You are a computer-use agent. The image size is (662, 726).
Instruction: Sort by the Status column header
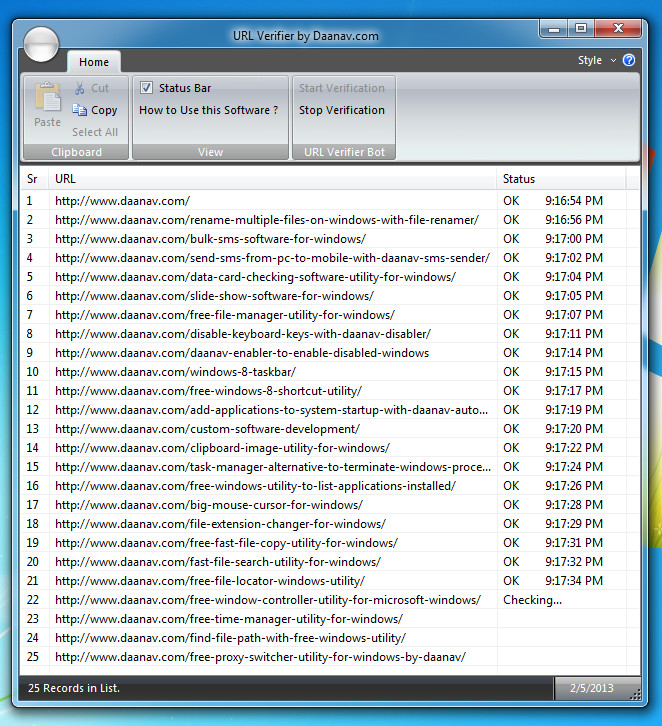pos(561,179)
